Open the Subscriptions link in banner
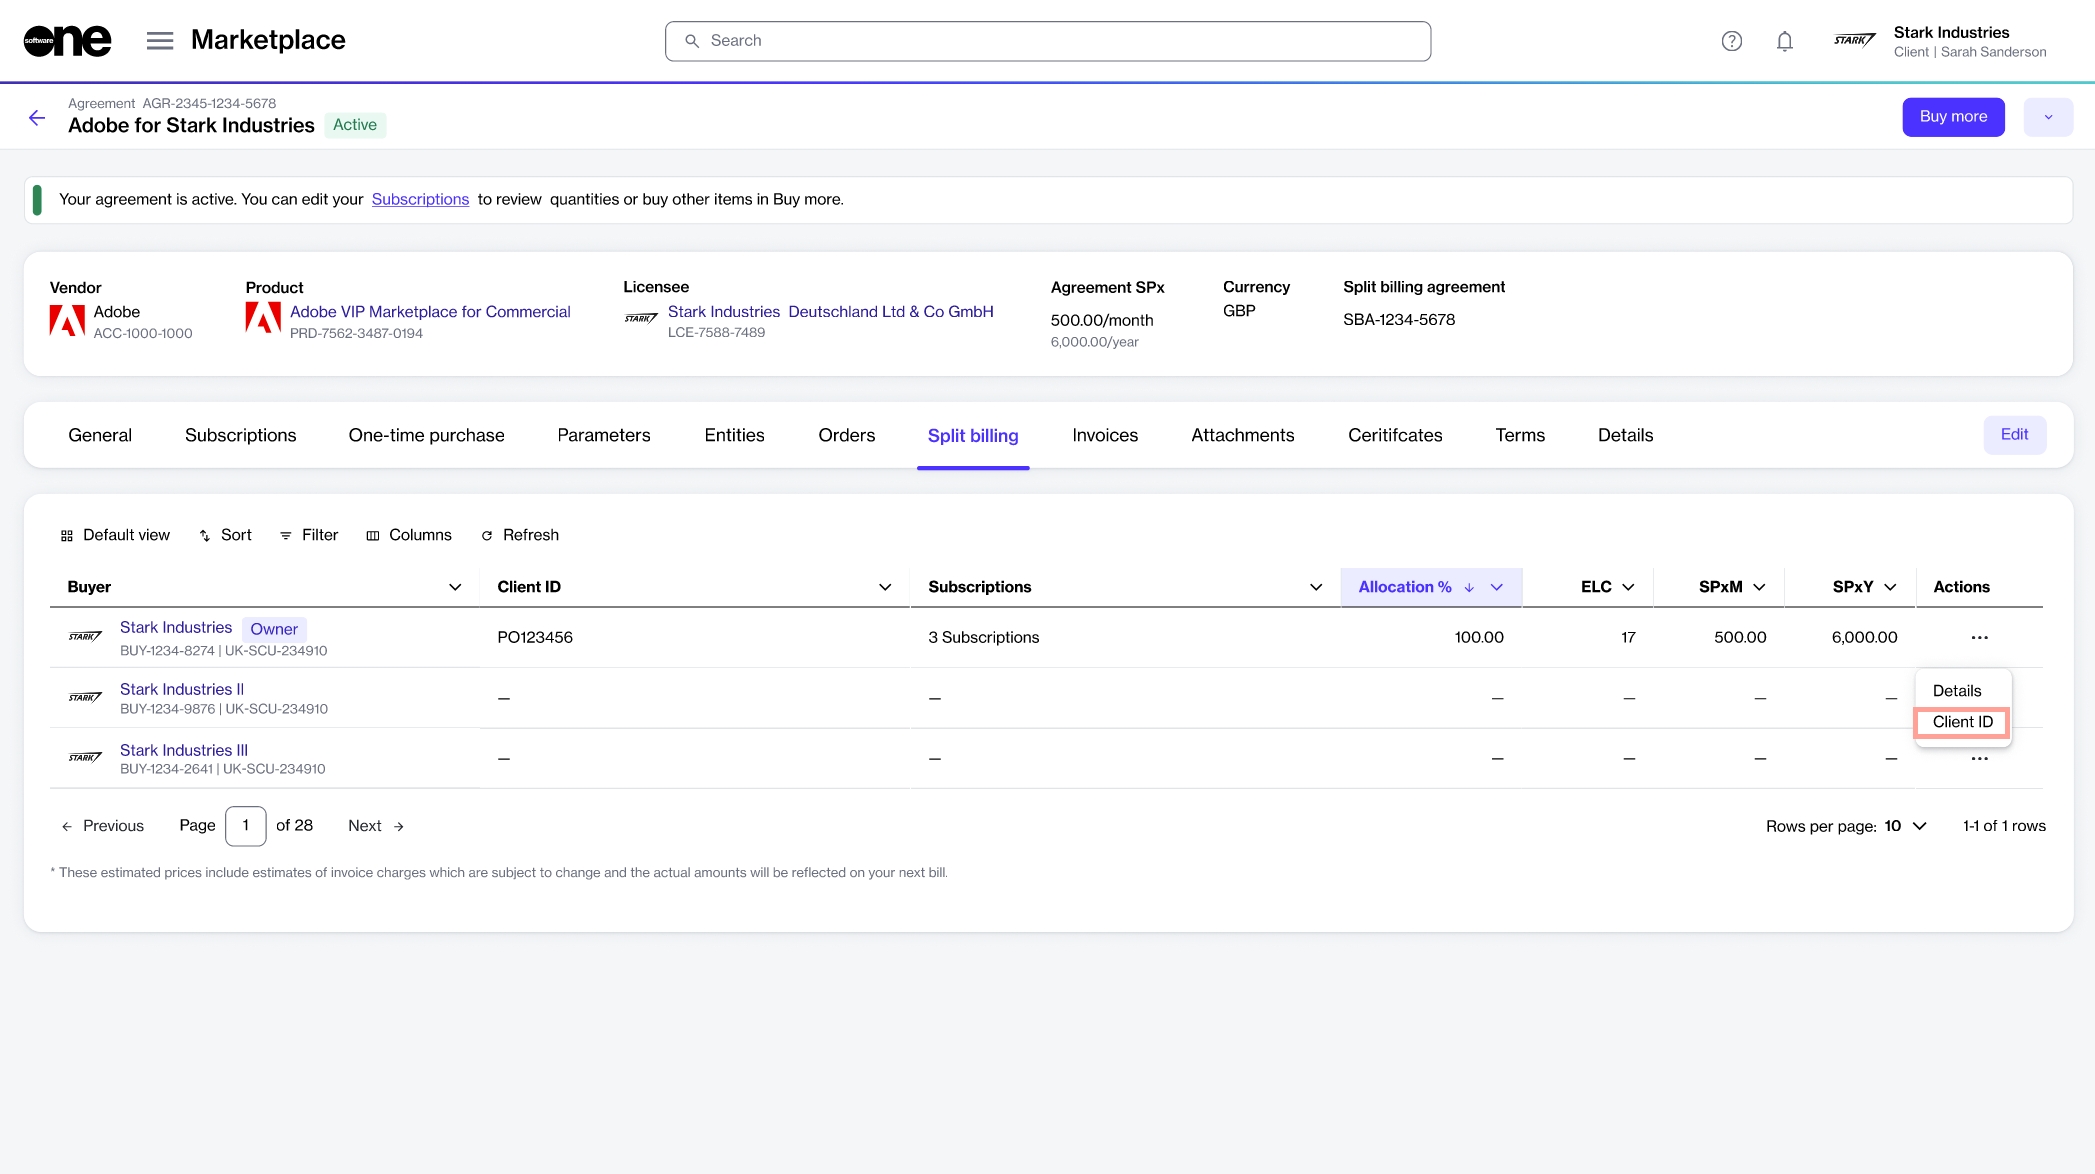The width and height of the screenshot is (2095, 1174). click(420, 199)
